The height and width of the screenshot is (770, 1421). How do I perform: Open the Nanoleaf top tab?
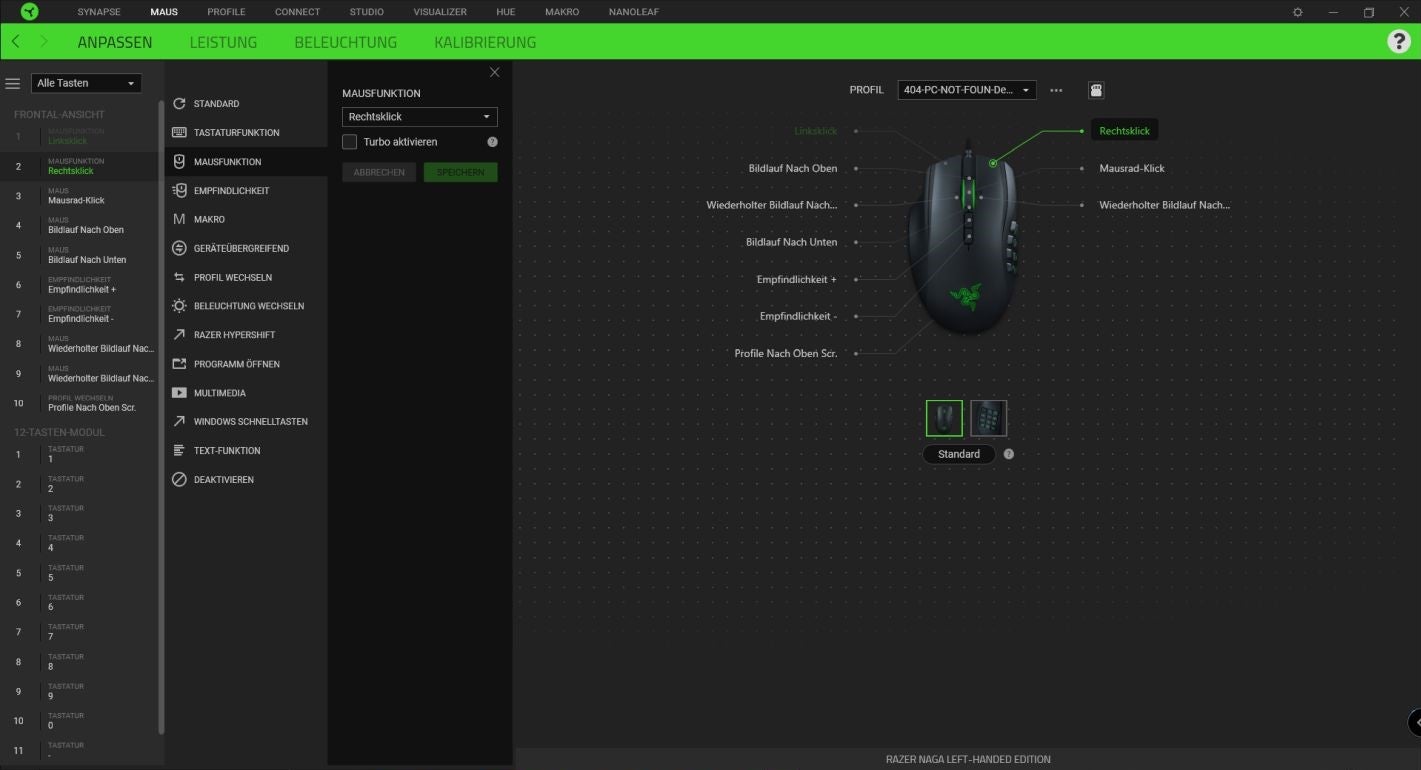click(x=633, y=12)
